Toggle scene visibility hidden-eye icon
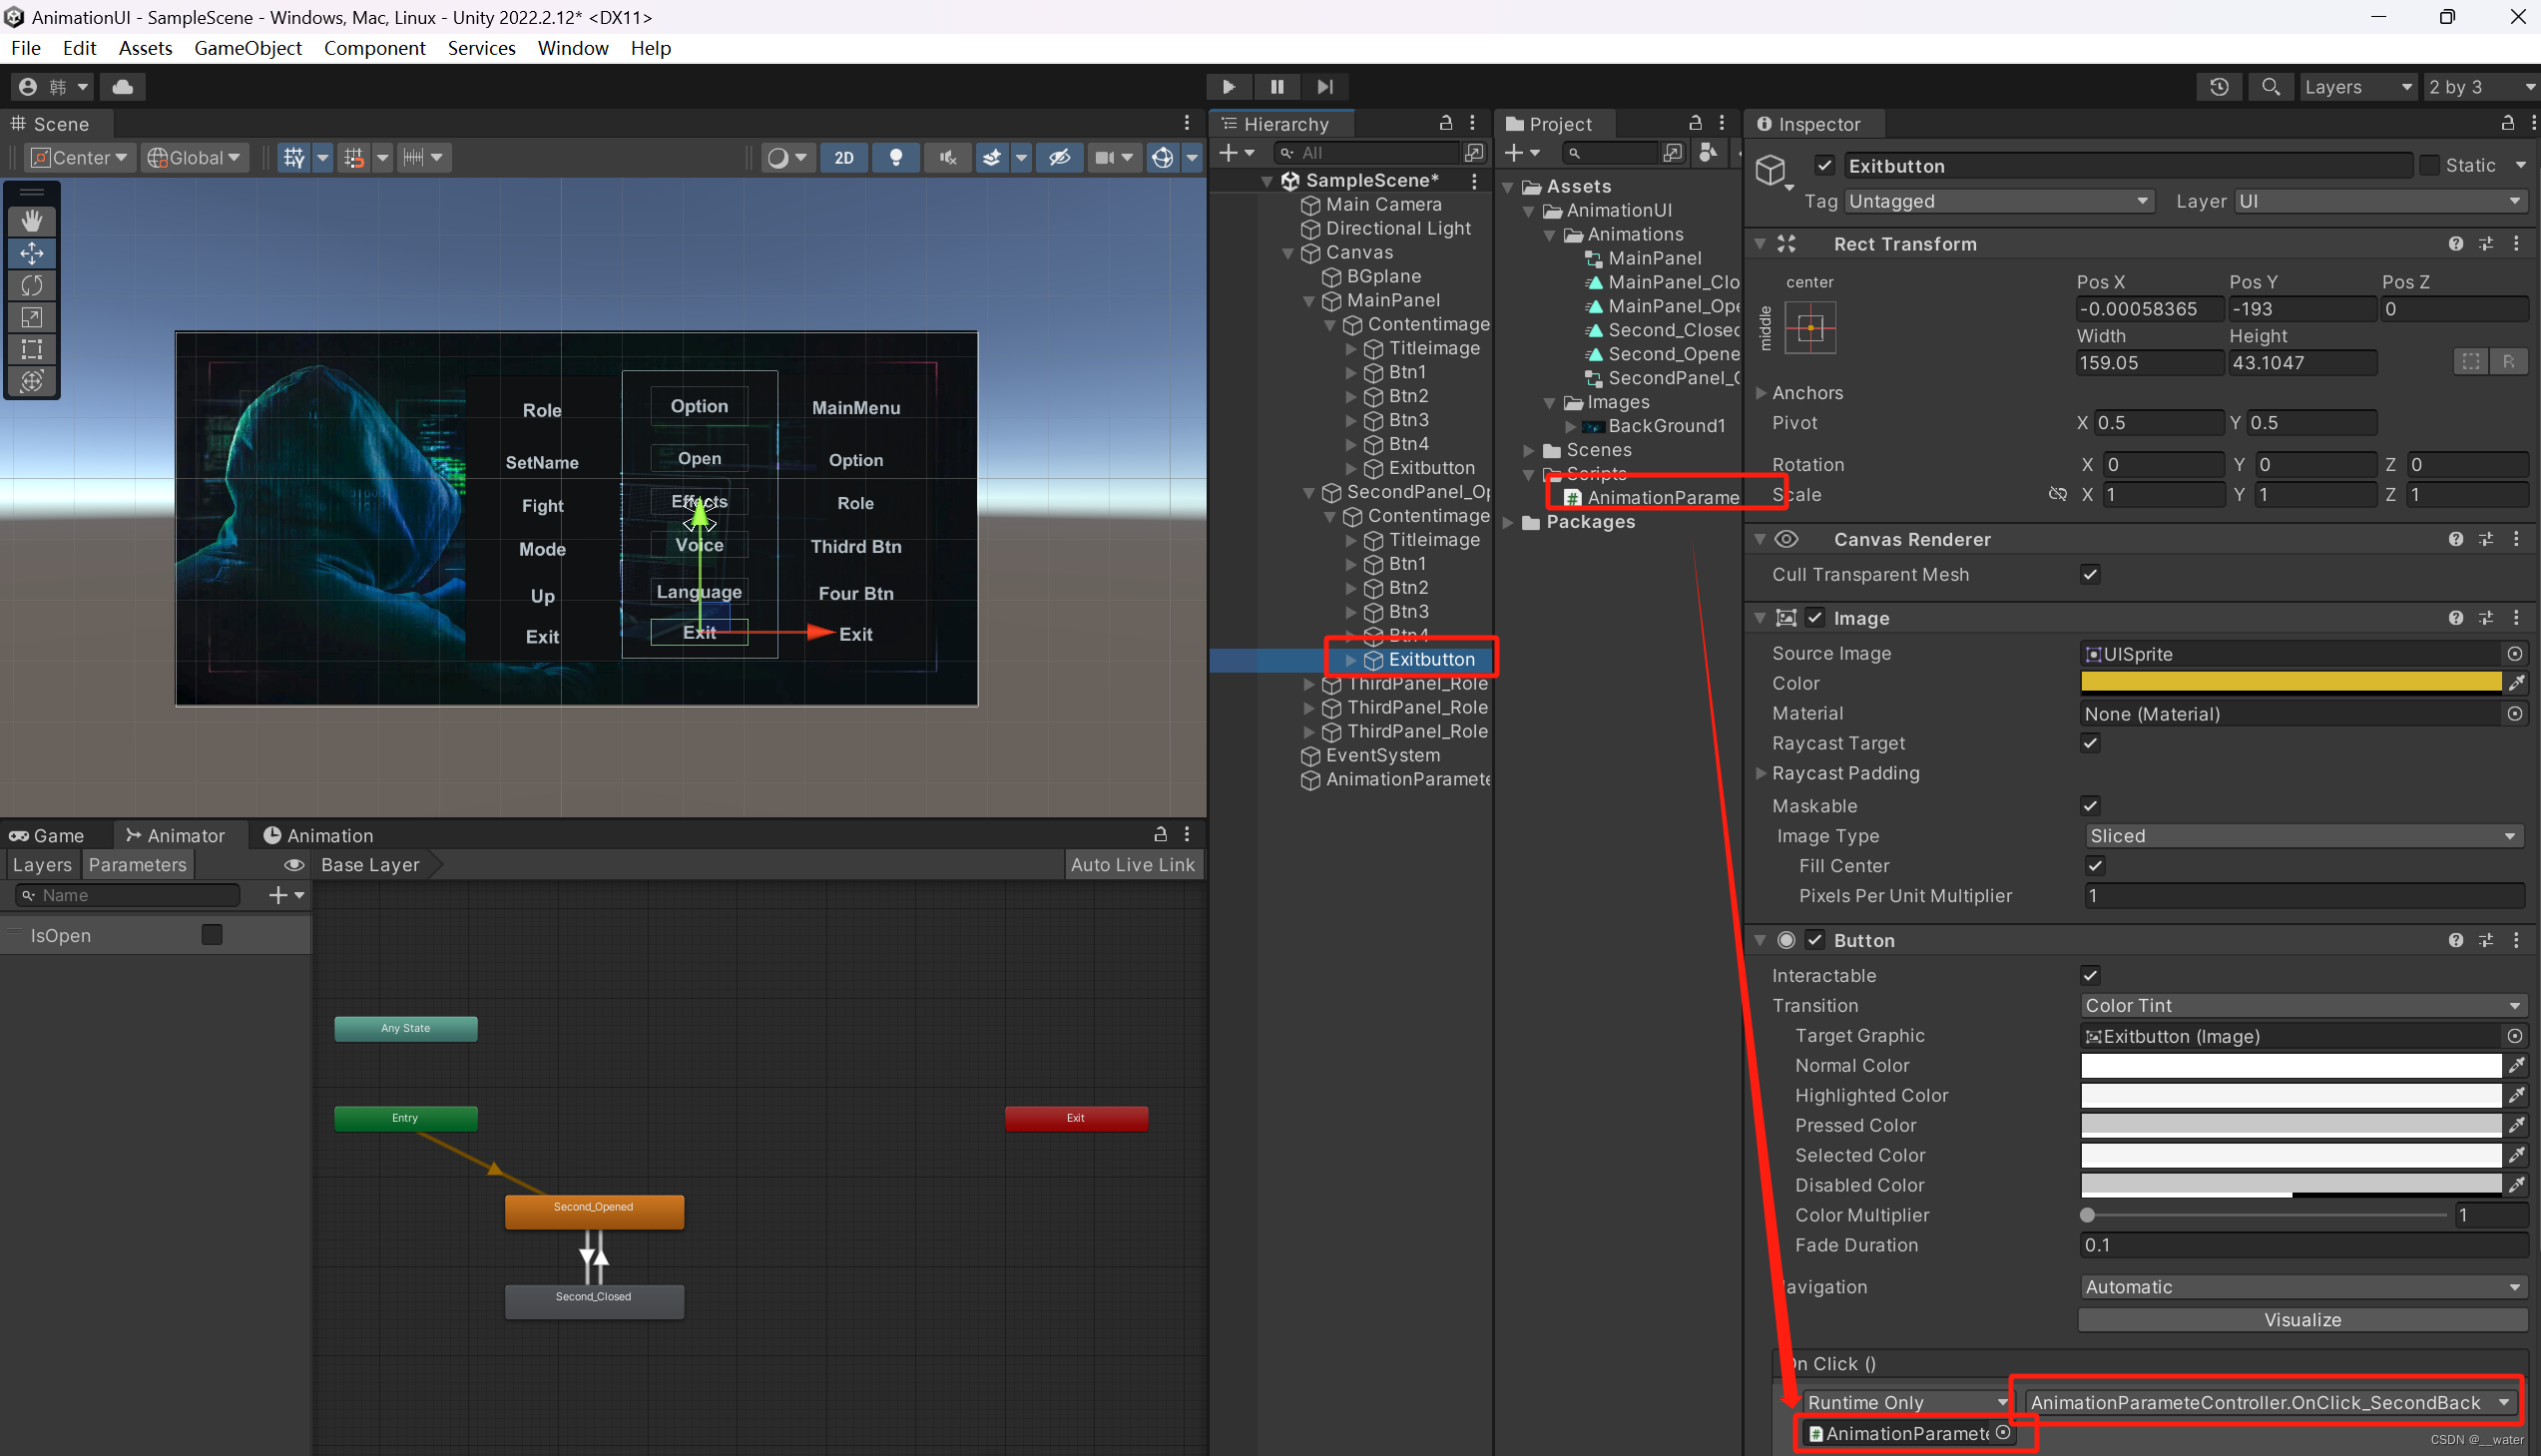Viewport: 2541px width, 1456px height. [x=1060, y=157]
